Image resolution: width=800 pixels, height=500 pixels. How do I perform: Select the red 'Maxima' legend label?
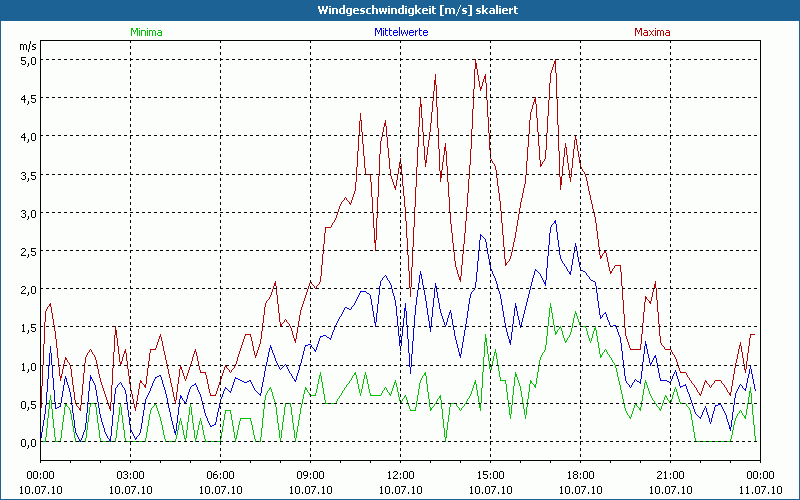coord(652,32)
